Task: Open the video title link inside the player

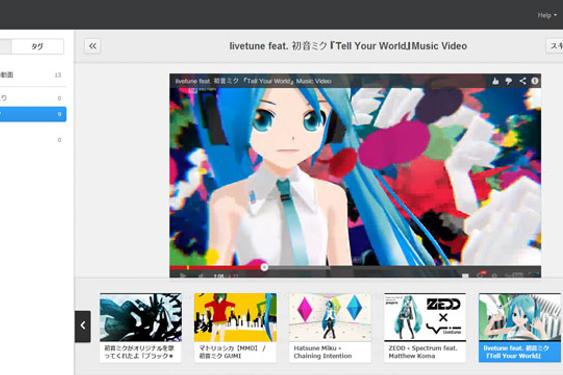Action: [253, 81]
